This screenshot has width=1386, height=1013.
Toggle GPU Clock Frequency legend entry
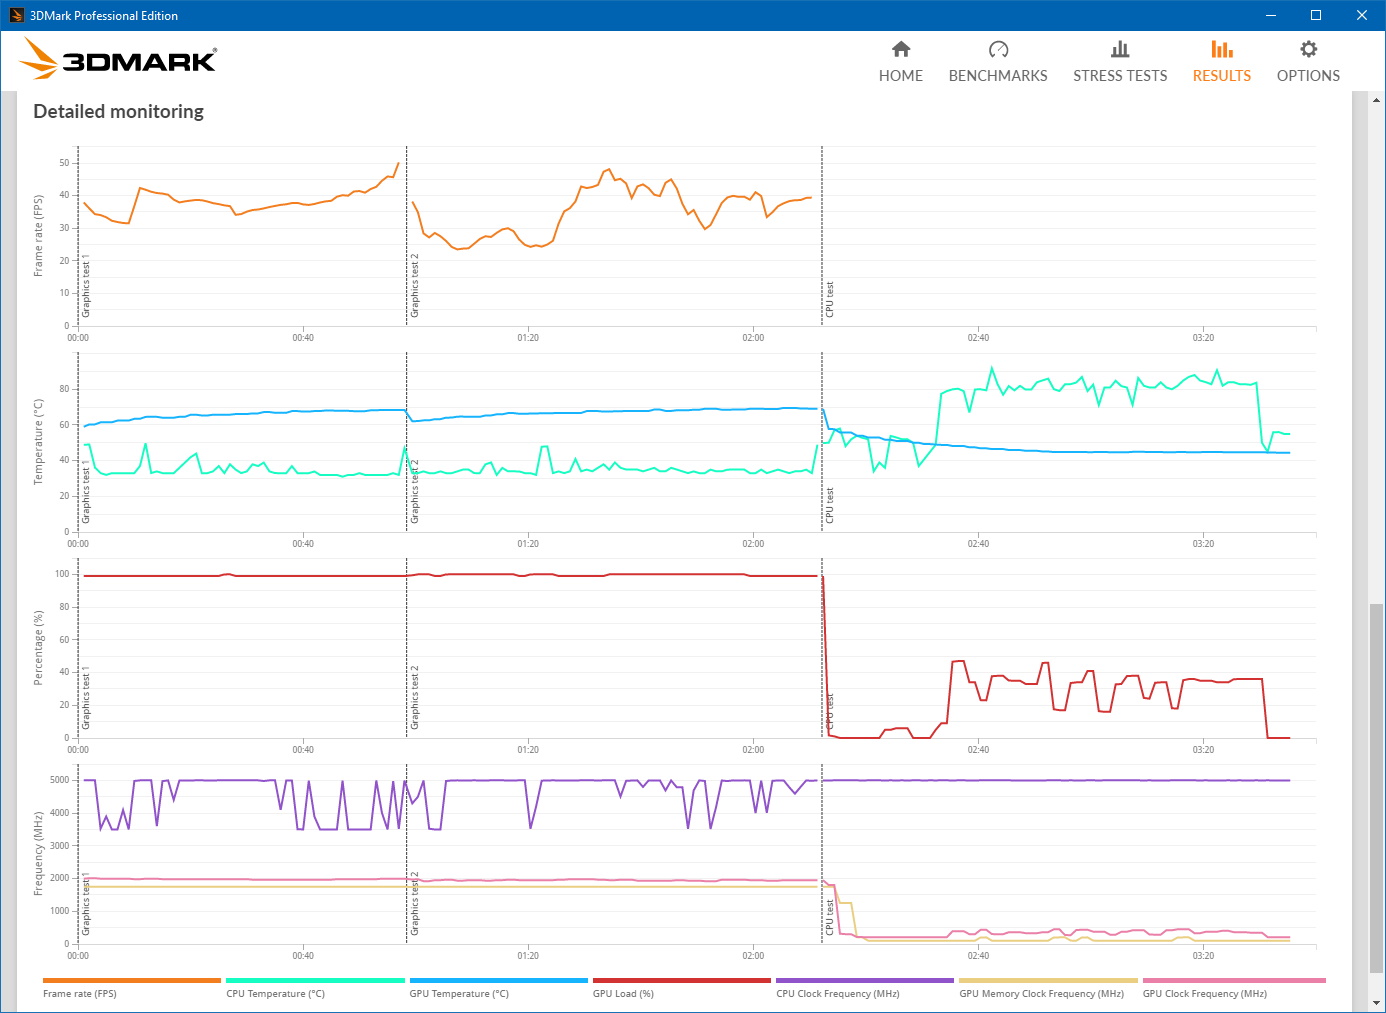pos(1204,993)
